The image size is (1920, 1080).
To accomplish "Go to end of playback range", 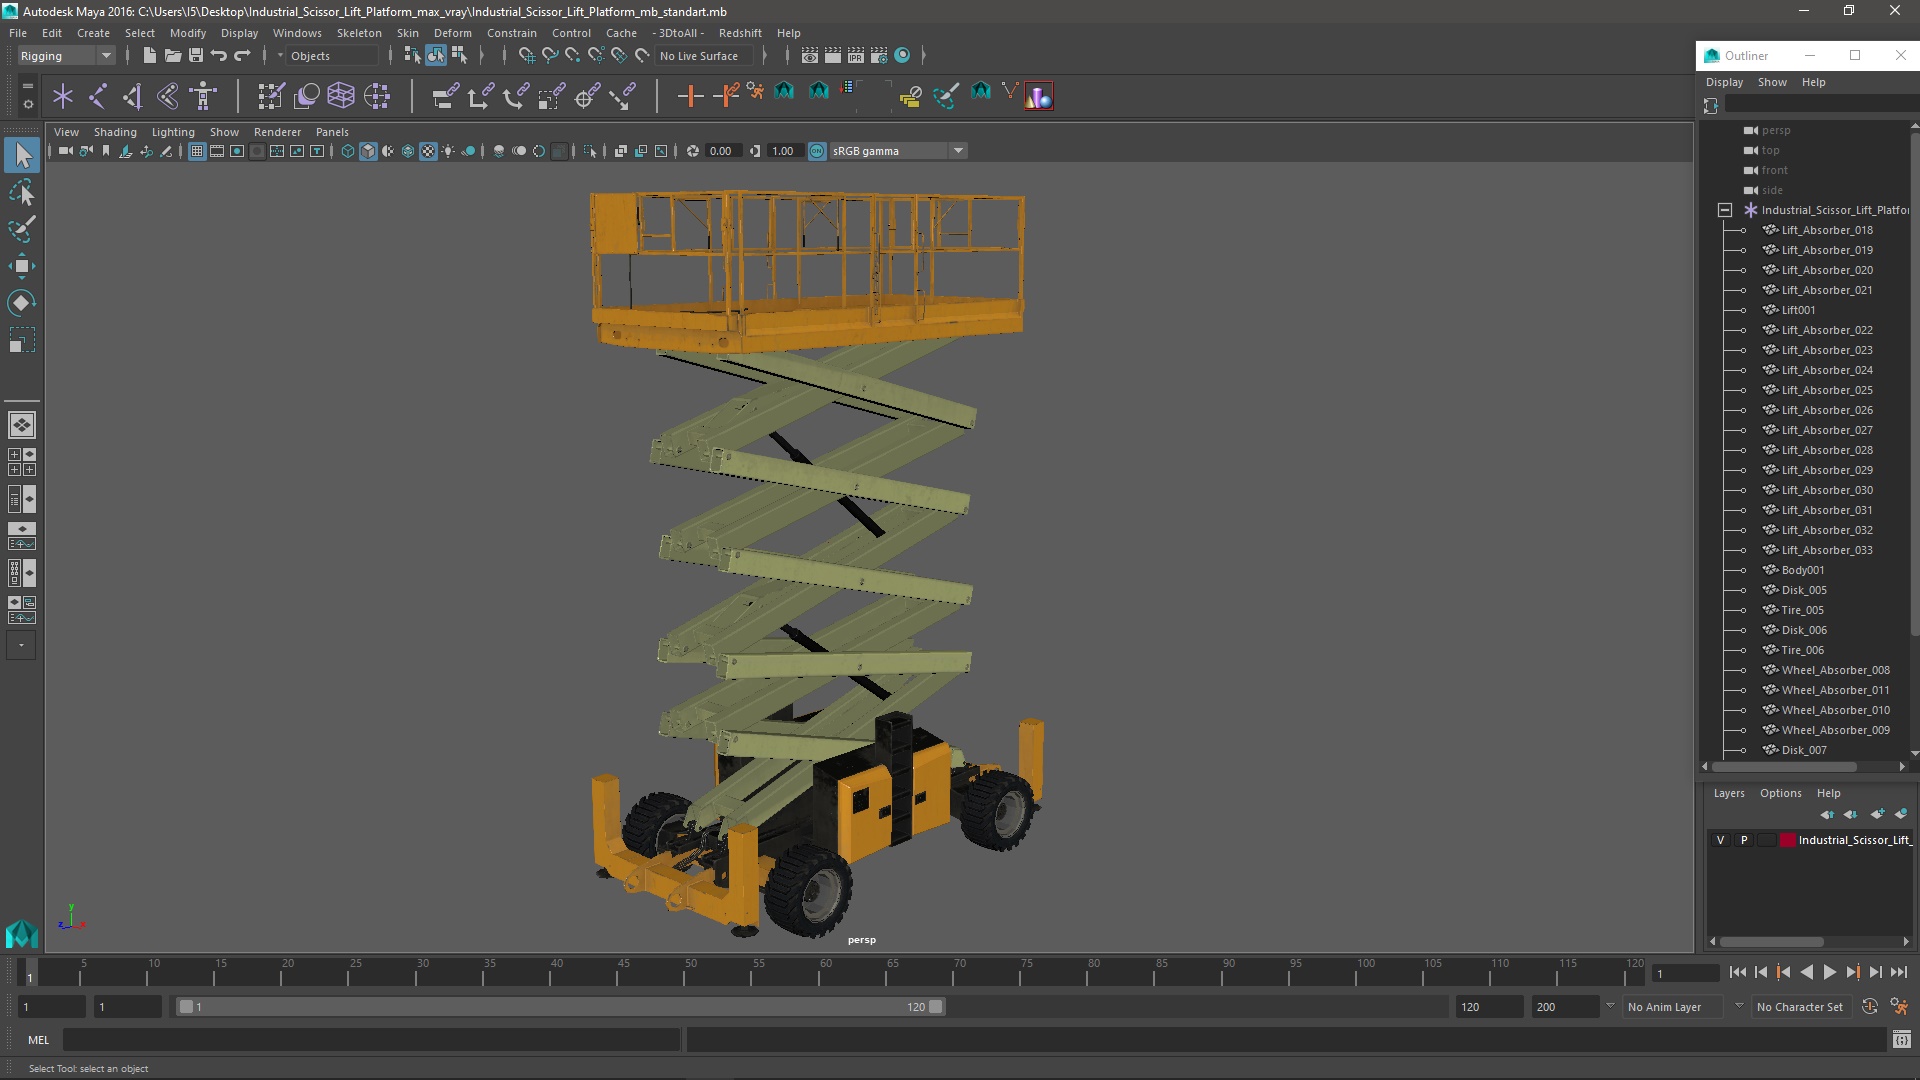I will 1898,972.
